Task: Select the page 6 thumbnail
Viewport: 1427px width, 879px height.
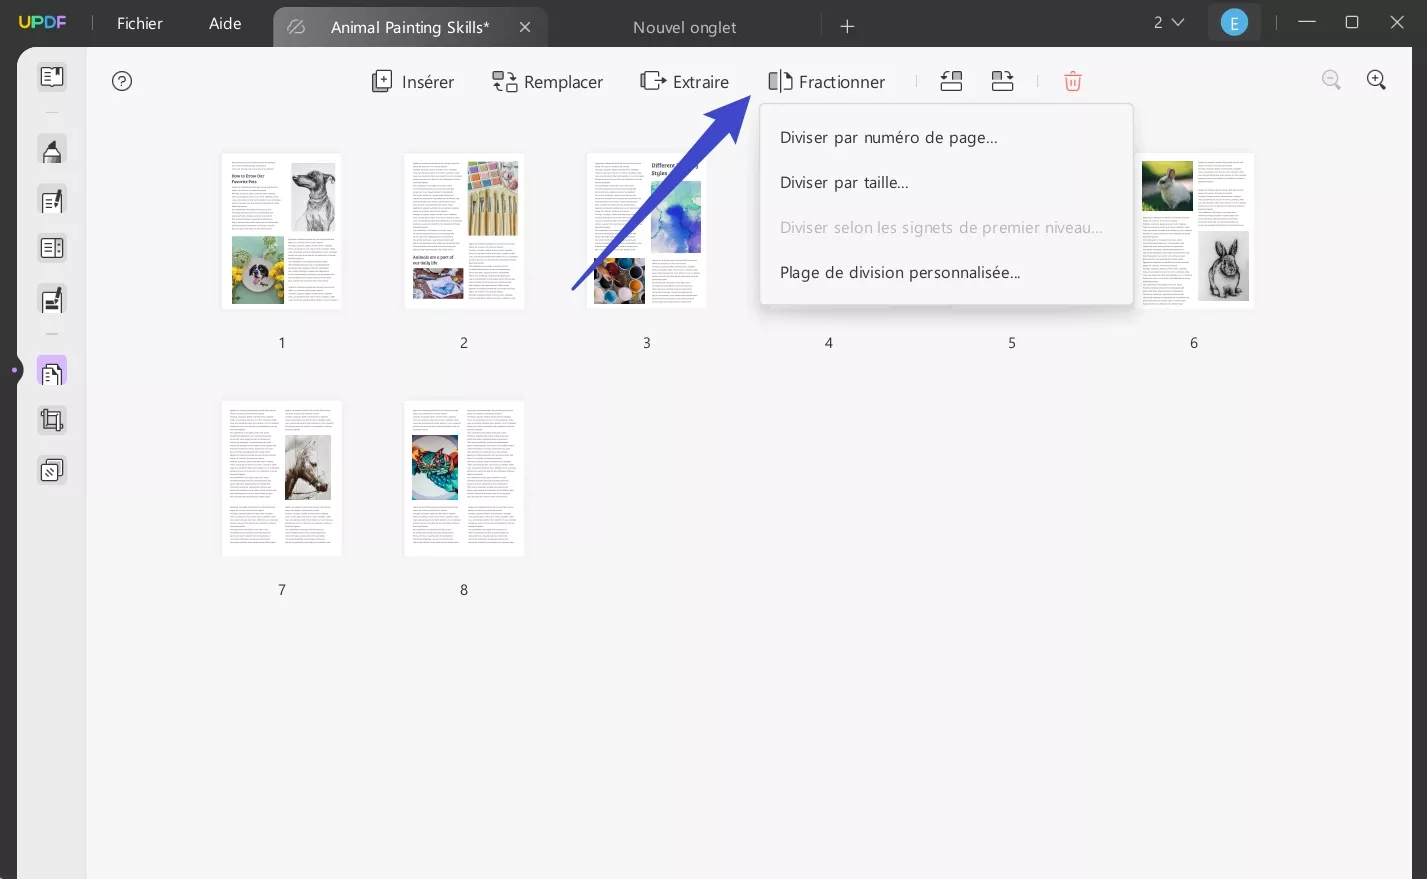Action: (1194, 231)
